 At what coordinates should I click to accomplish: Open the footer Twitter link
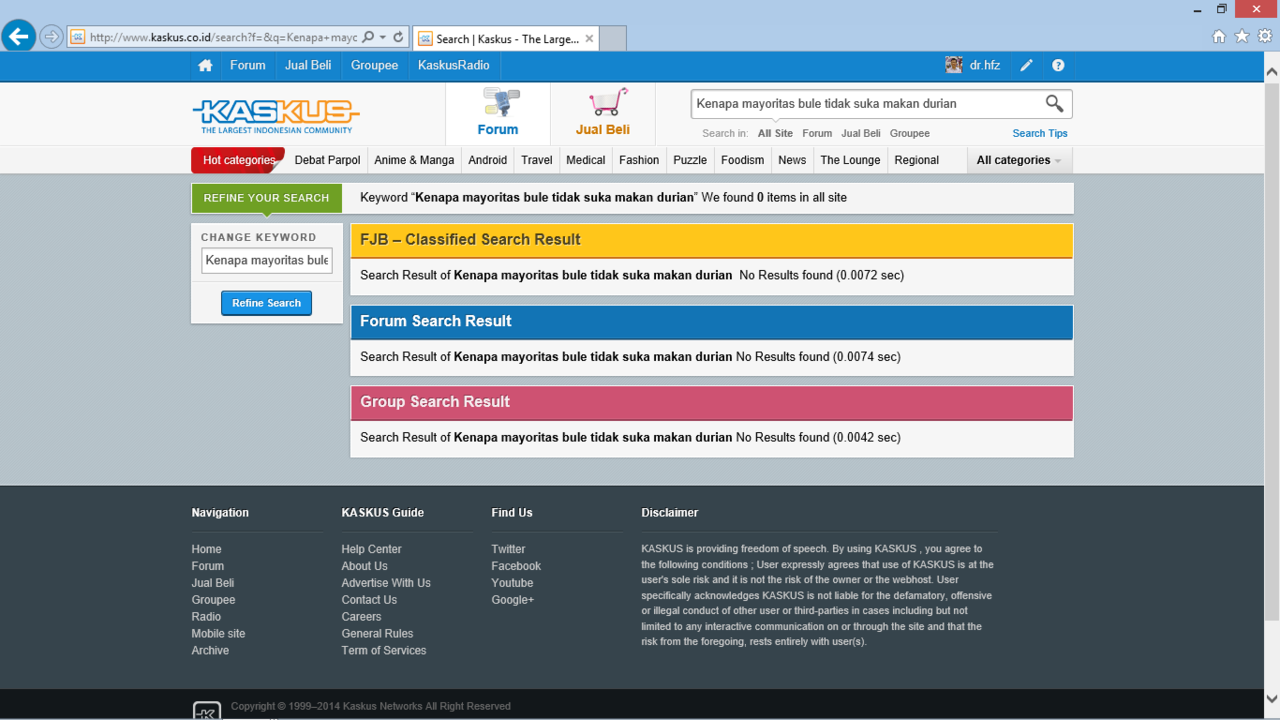click(x=508, y=550)
